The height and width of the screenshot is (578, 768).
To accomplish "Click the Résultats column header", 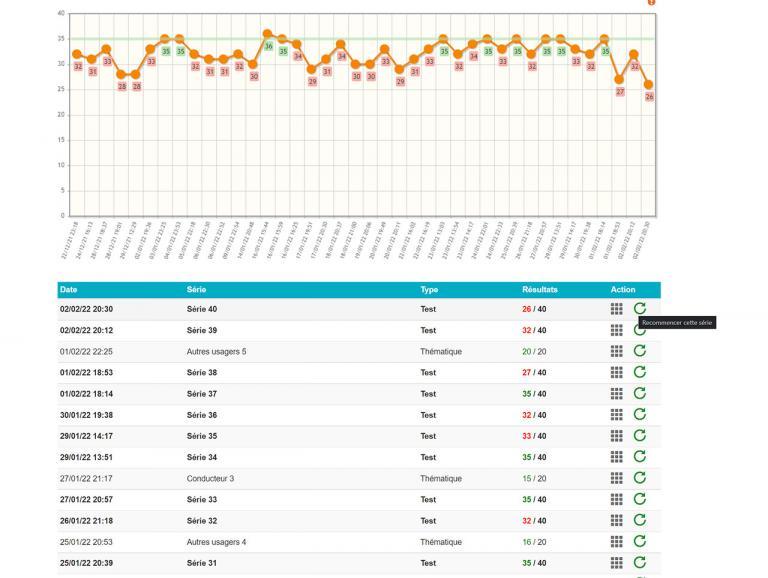I will [x=540, y=290].
